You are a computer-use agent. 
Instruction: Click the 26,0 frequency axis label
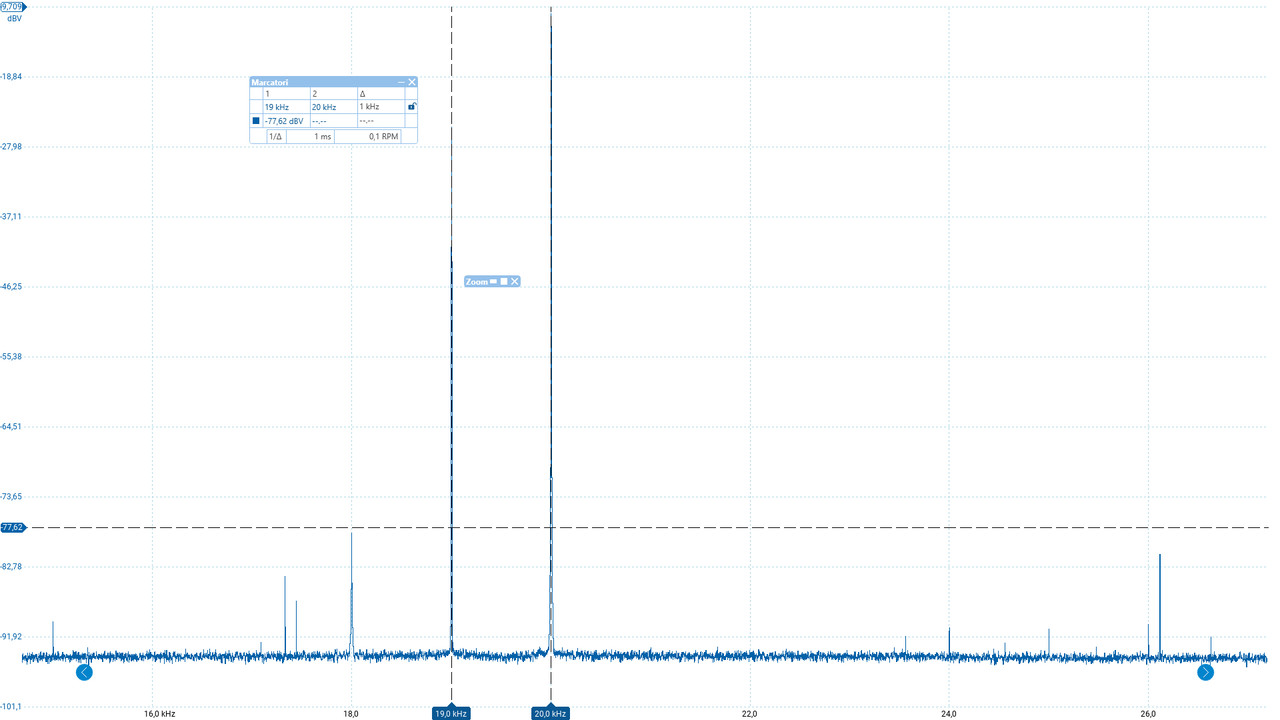click(1148, 713)
